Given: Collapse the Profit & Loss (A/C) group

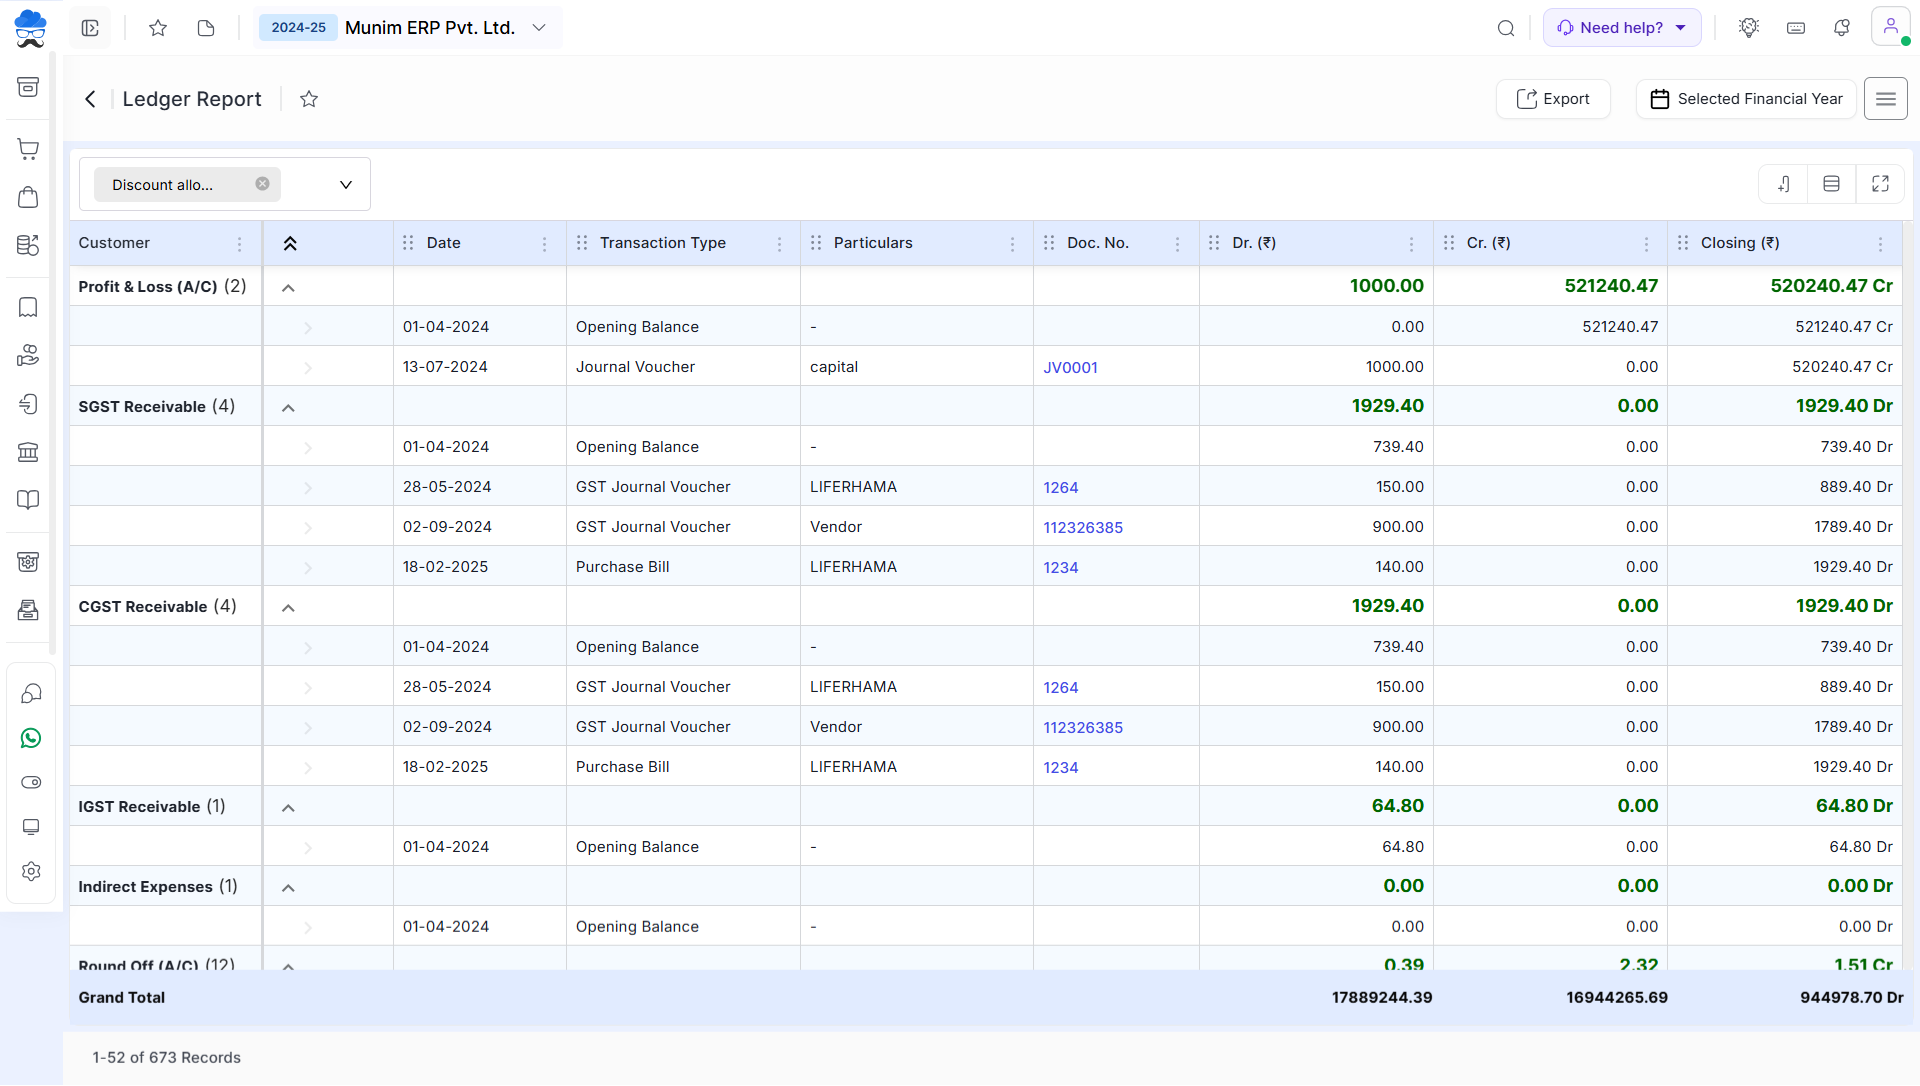Looking at the screenshot, I should point(288,288).
